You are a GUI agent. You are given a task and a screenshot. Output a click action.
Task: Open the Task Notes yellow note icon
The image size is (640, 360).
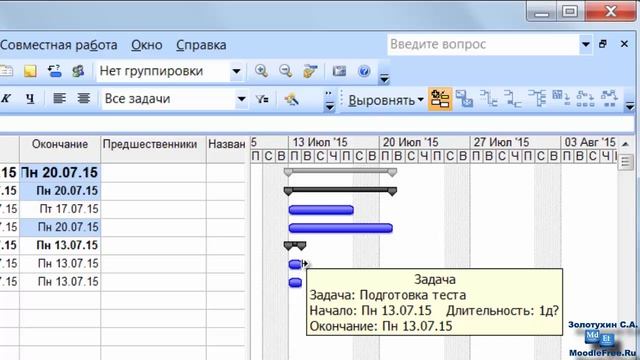coord(30,71)
